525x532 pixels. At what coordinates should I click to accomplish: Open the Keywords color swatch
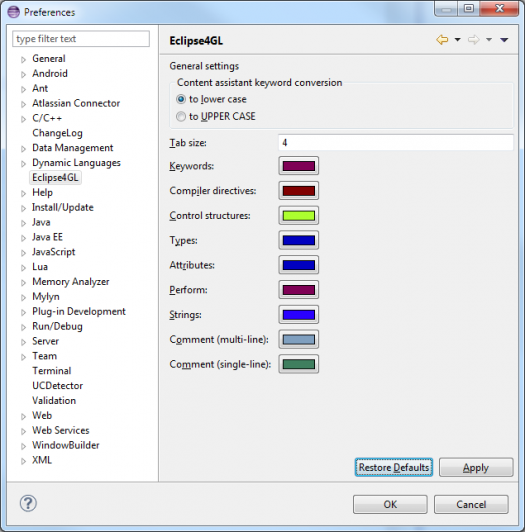pyautogui.click(x=299, y=166)
